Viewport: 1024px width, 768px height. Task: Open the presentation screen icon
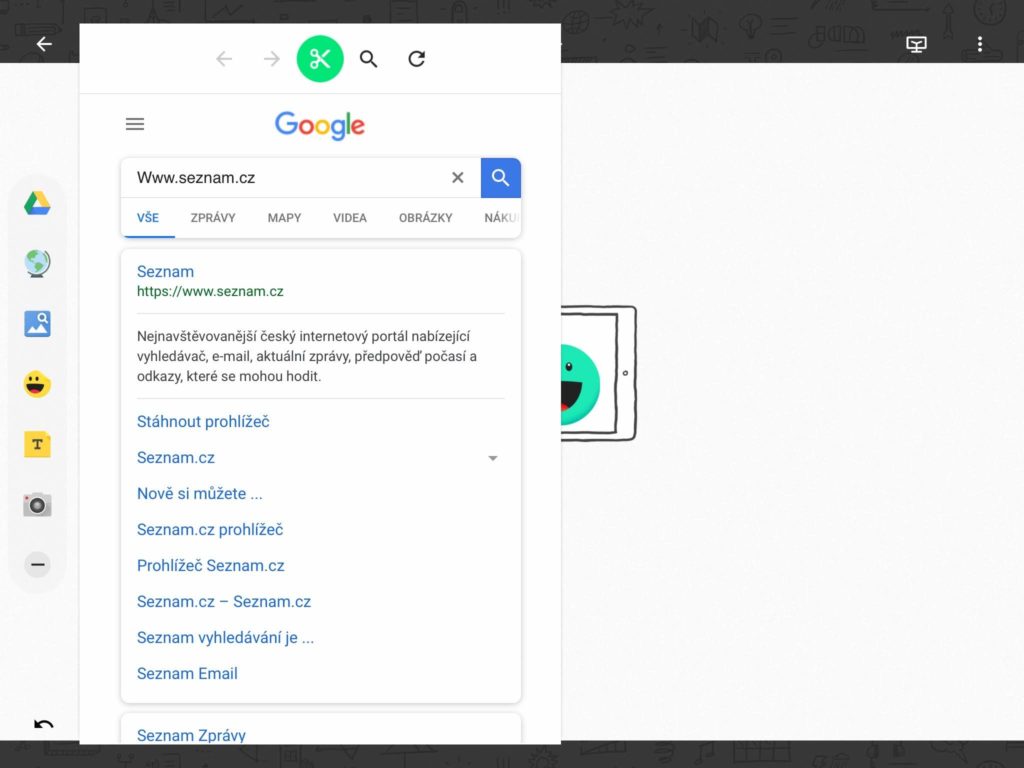916,44
